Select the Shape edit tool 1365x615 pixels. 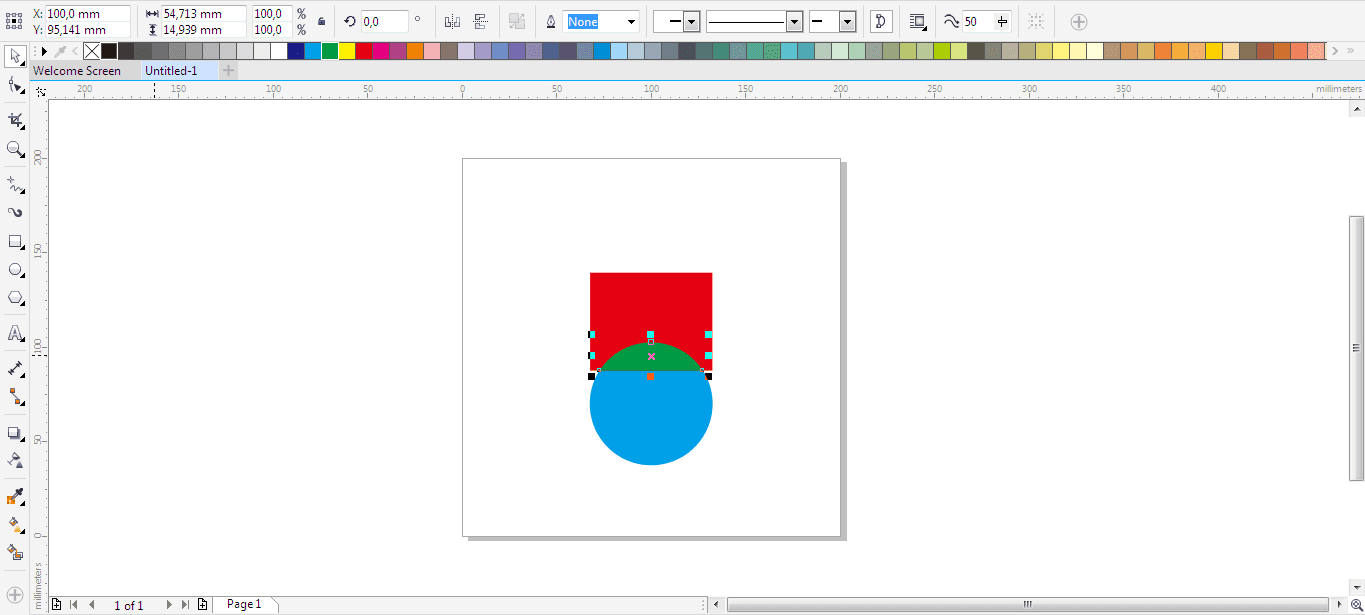tap(15, 86)
